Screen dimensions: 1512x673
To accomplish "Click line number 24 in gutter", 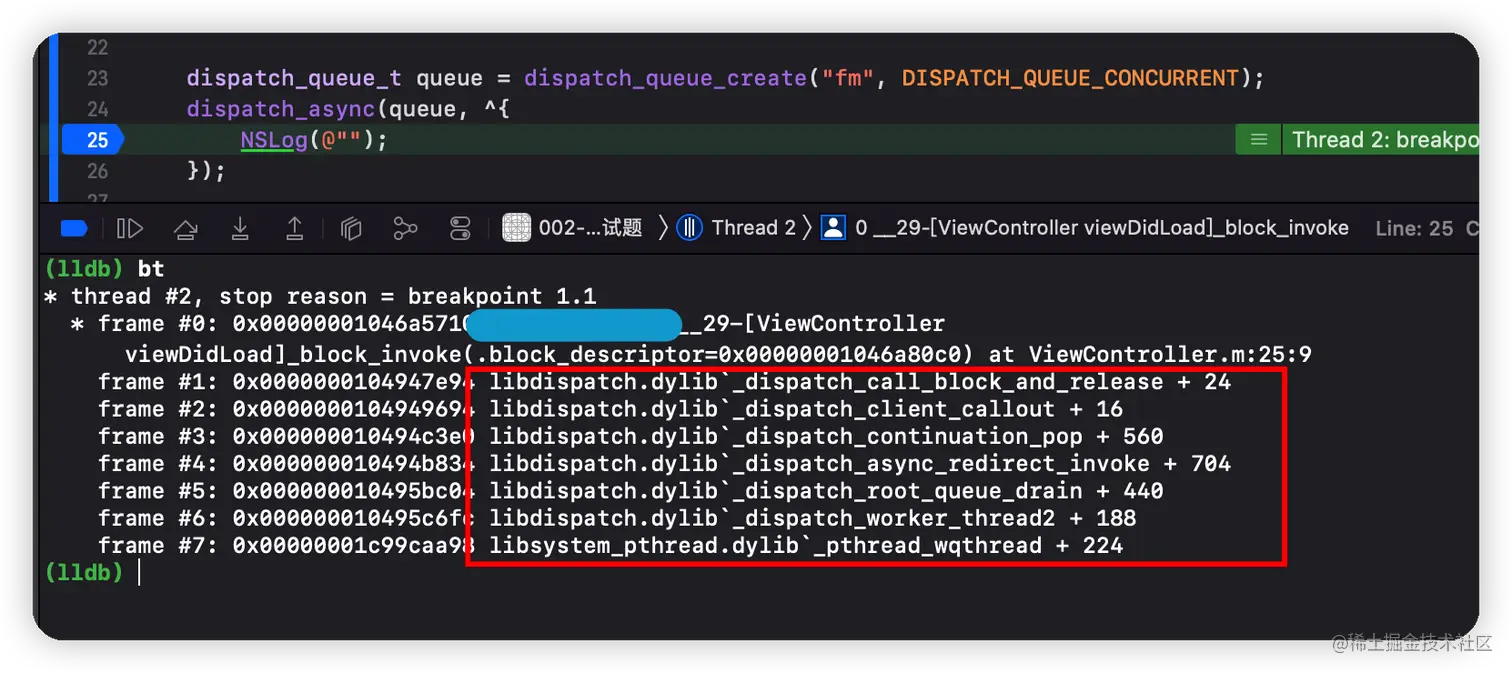I will 97,109.
